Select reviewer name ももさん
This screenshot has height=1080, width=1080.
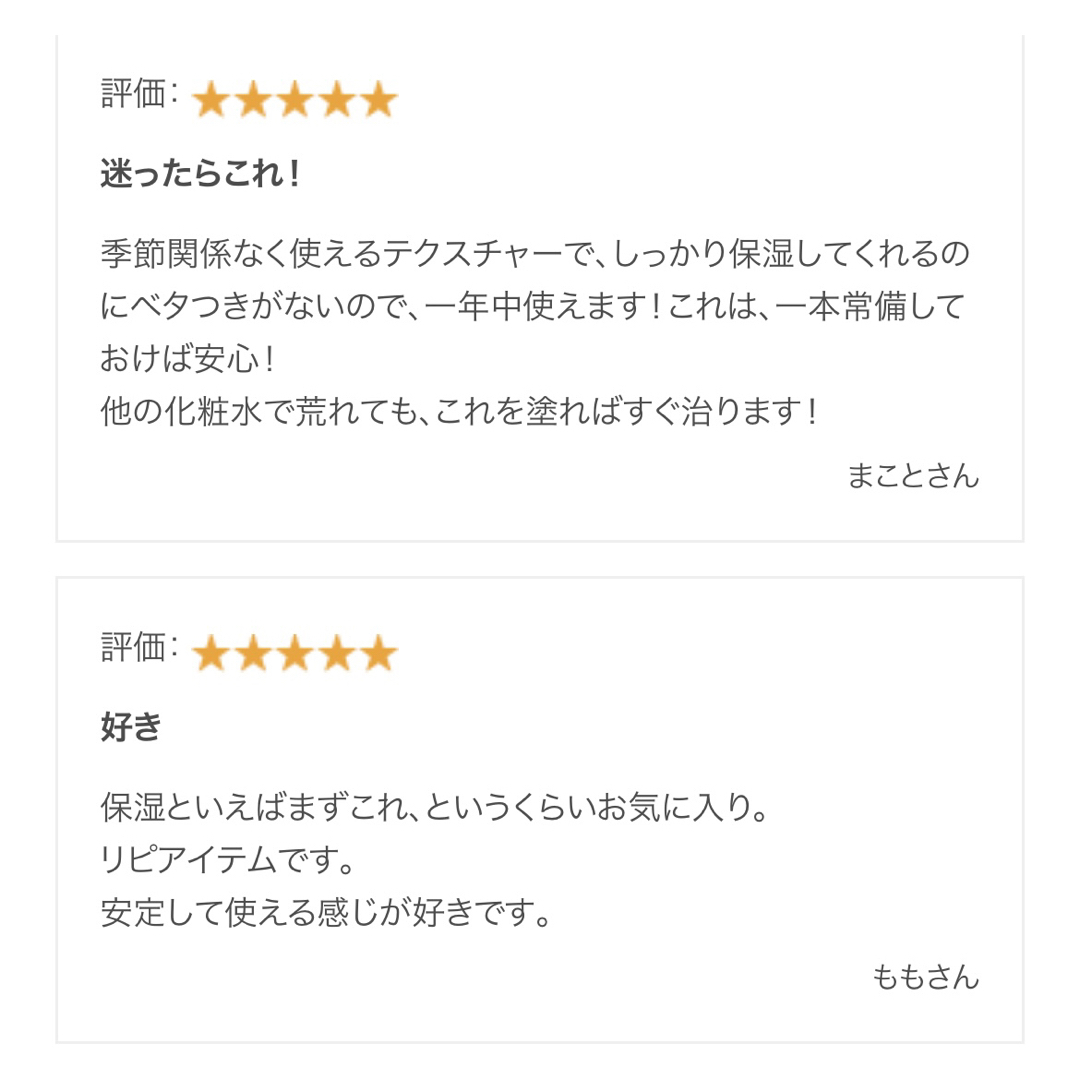click(925, 977)
